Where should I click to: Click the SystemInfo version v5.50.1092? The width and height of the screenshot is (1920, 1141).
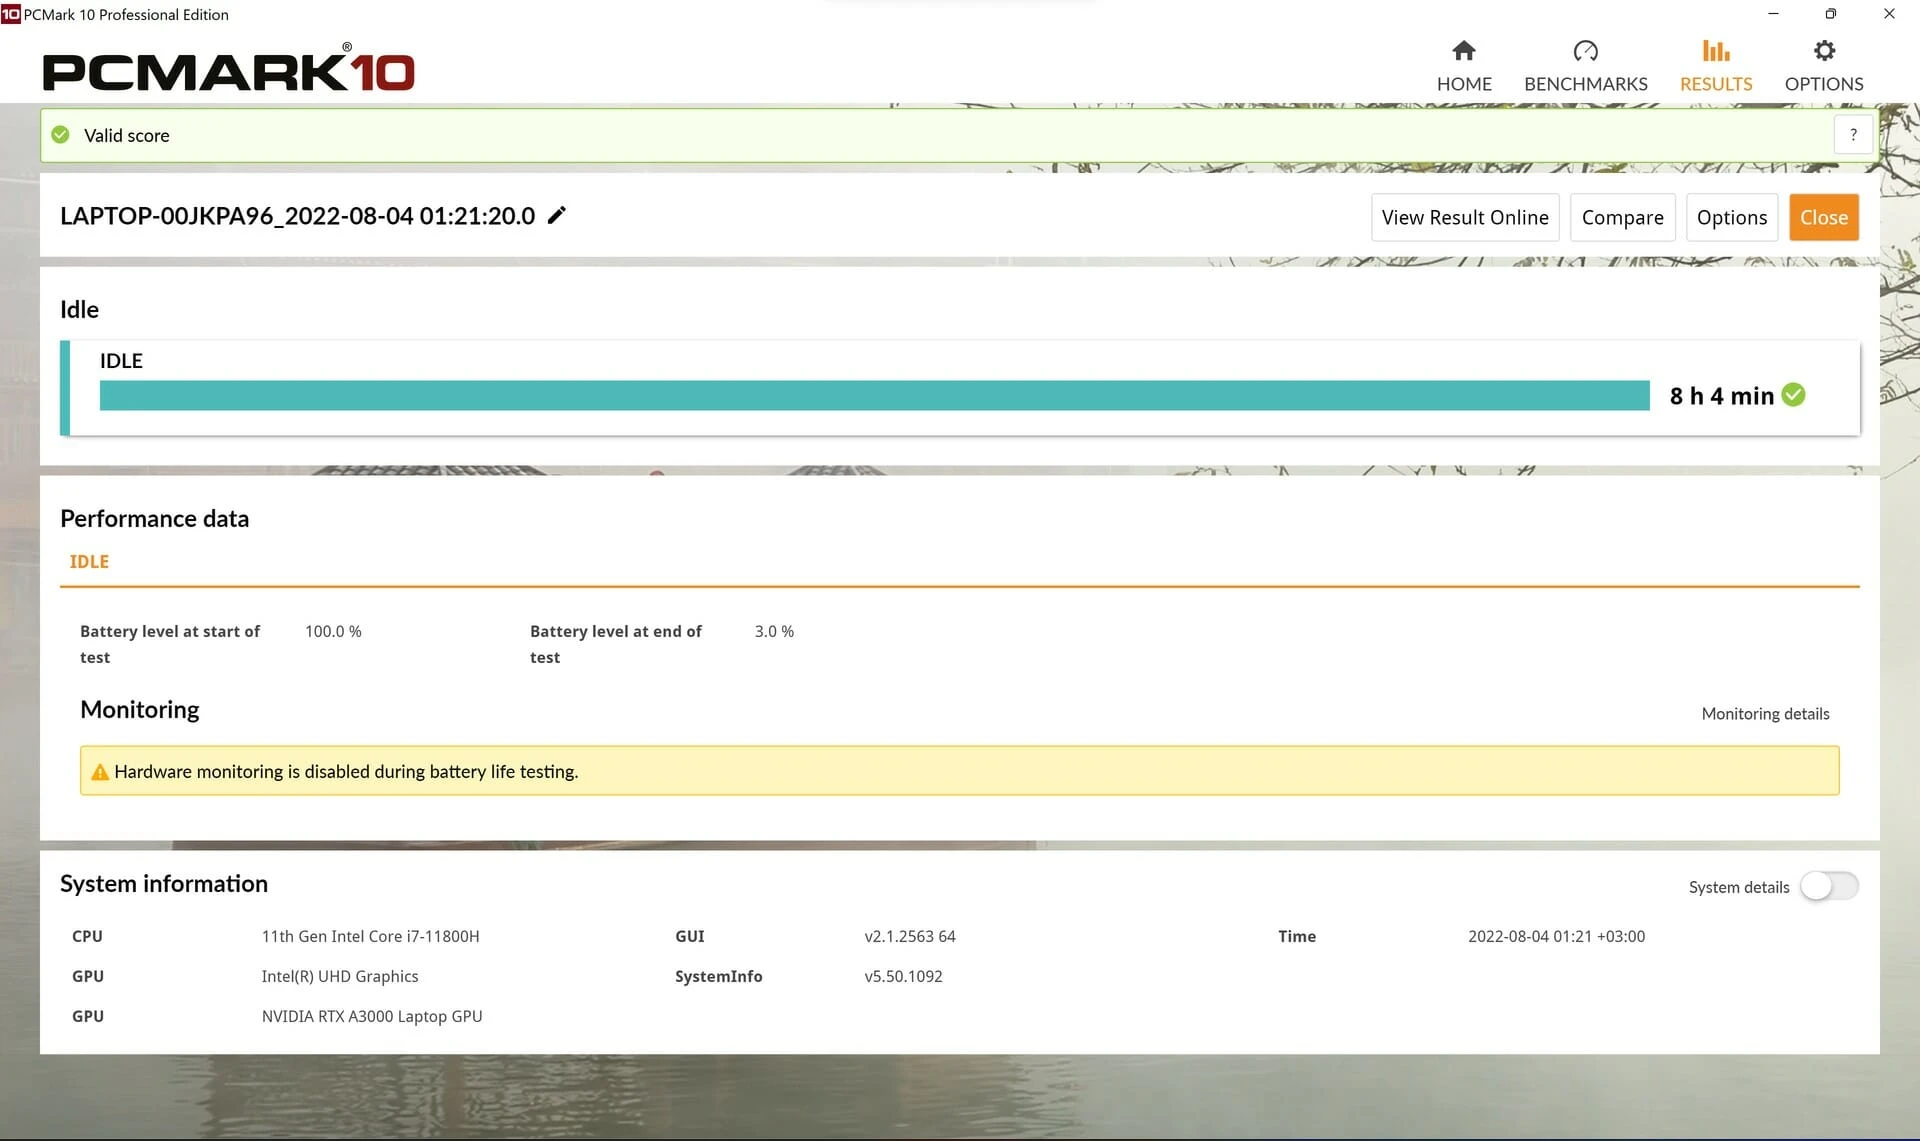903,977
